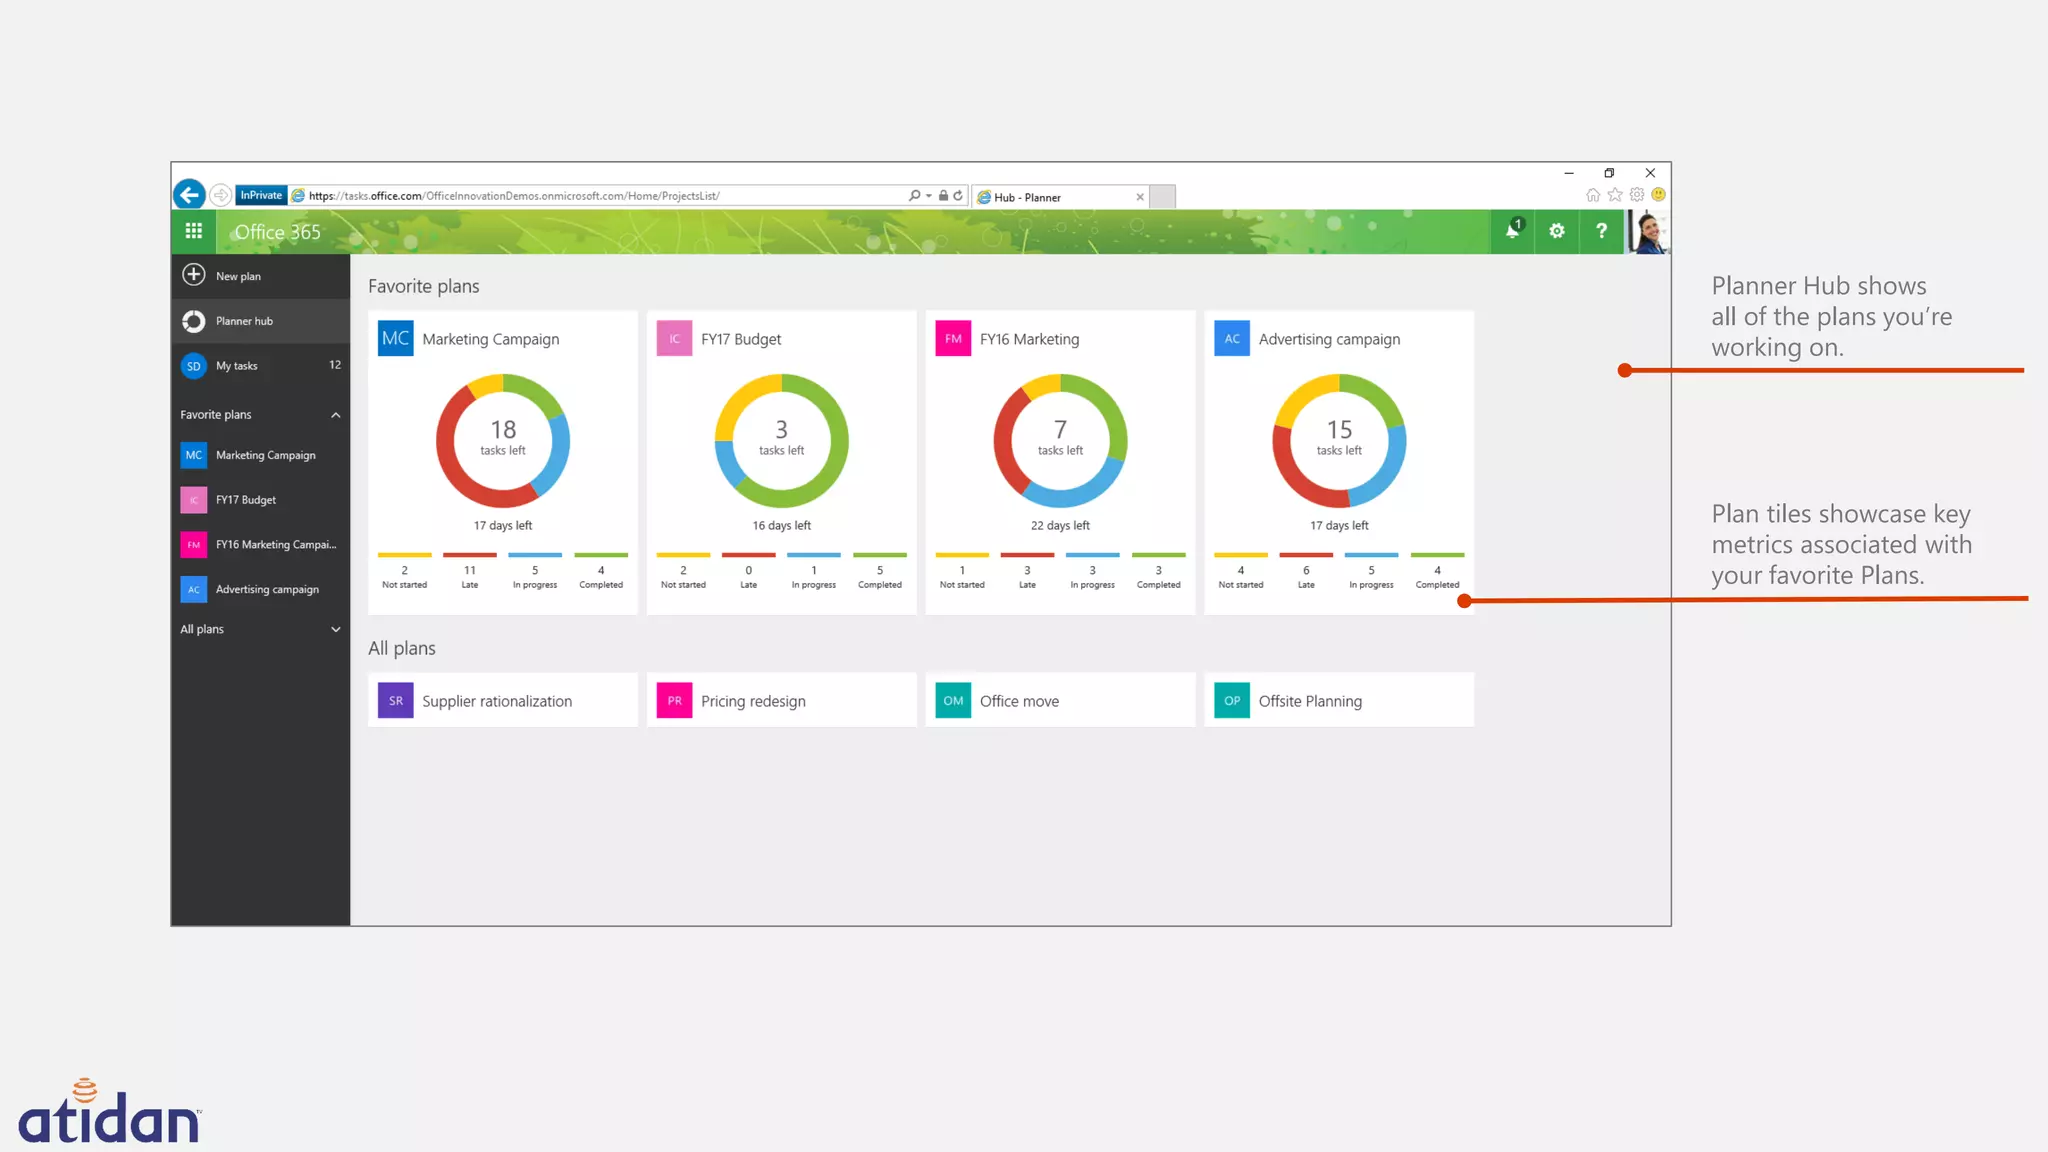Viewport: 2048px width, 1152px height.
Task: Click the browser tools gear icon
Action: pyautogui.click(x=1637, y=195)
